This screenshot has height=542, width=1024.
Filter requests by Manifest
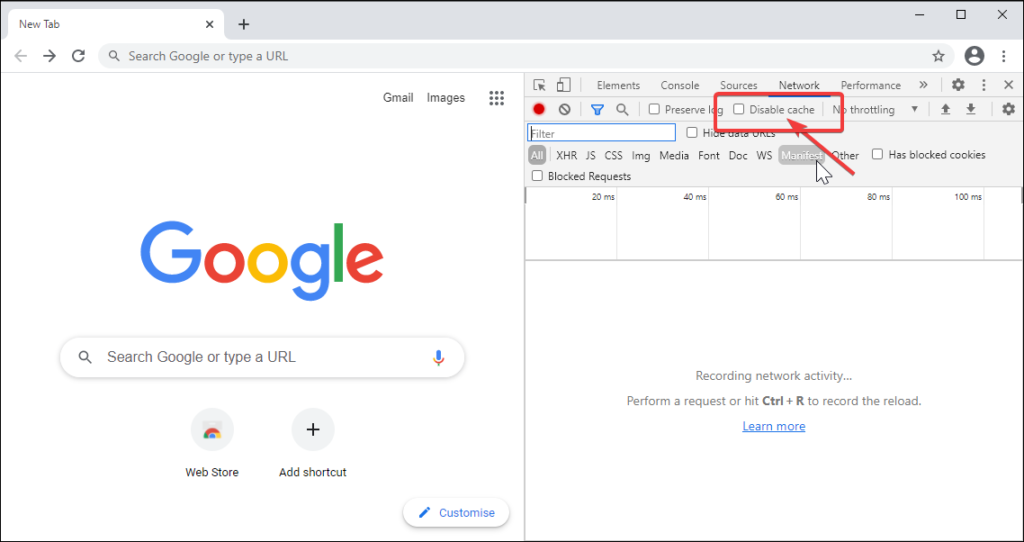click(x=801, y=155)
